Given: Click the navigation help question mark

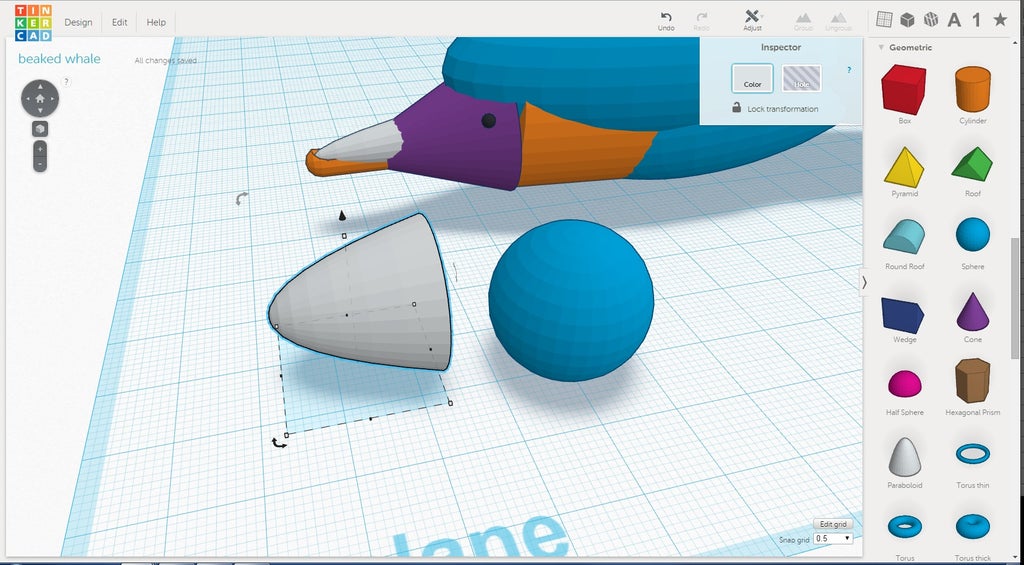Looking at the screenshot, I should 67,82.
